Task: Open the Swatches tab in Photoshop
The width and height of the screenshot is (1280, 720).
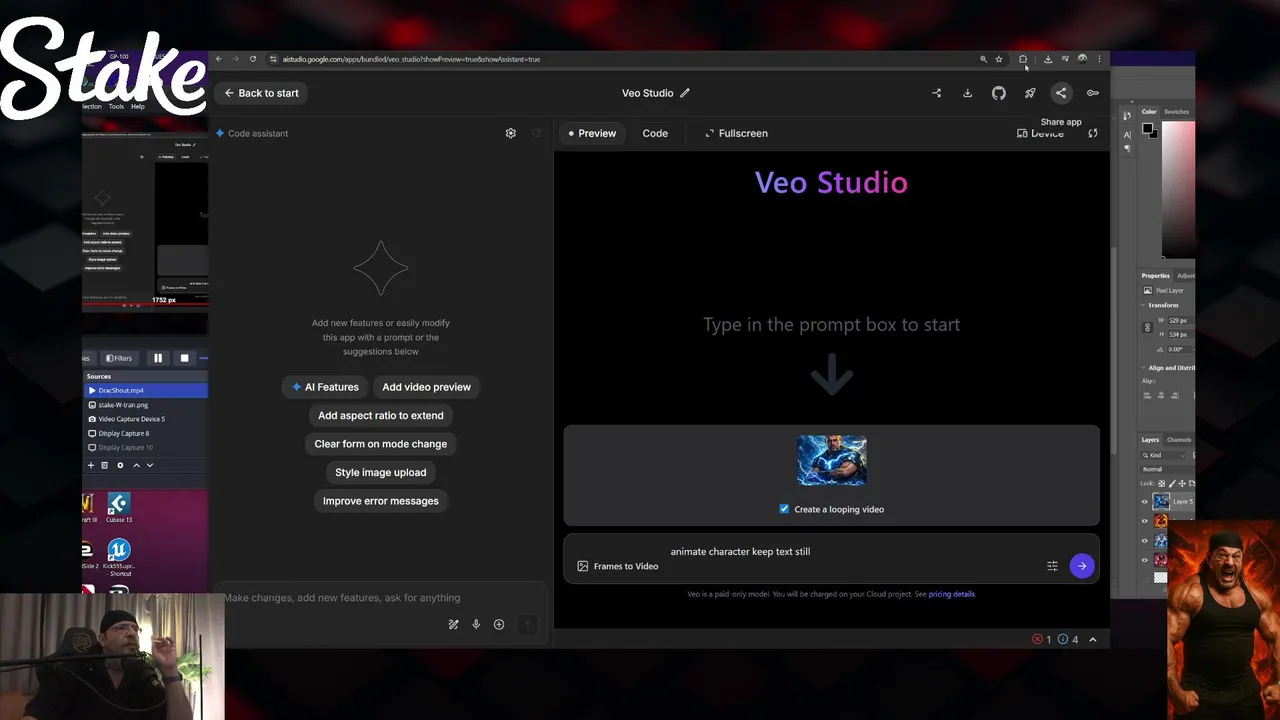Action: click(x=1177, y=112)
